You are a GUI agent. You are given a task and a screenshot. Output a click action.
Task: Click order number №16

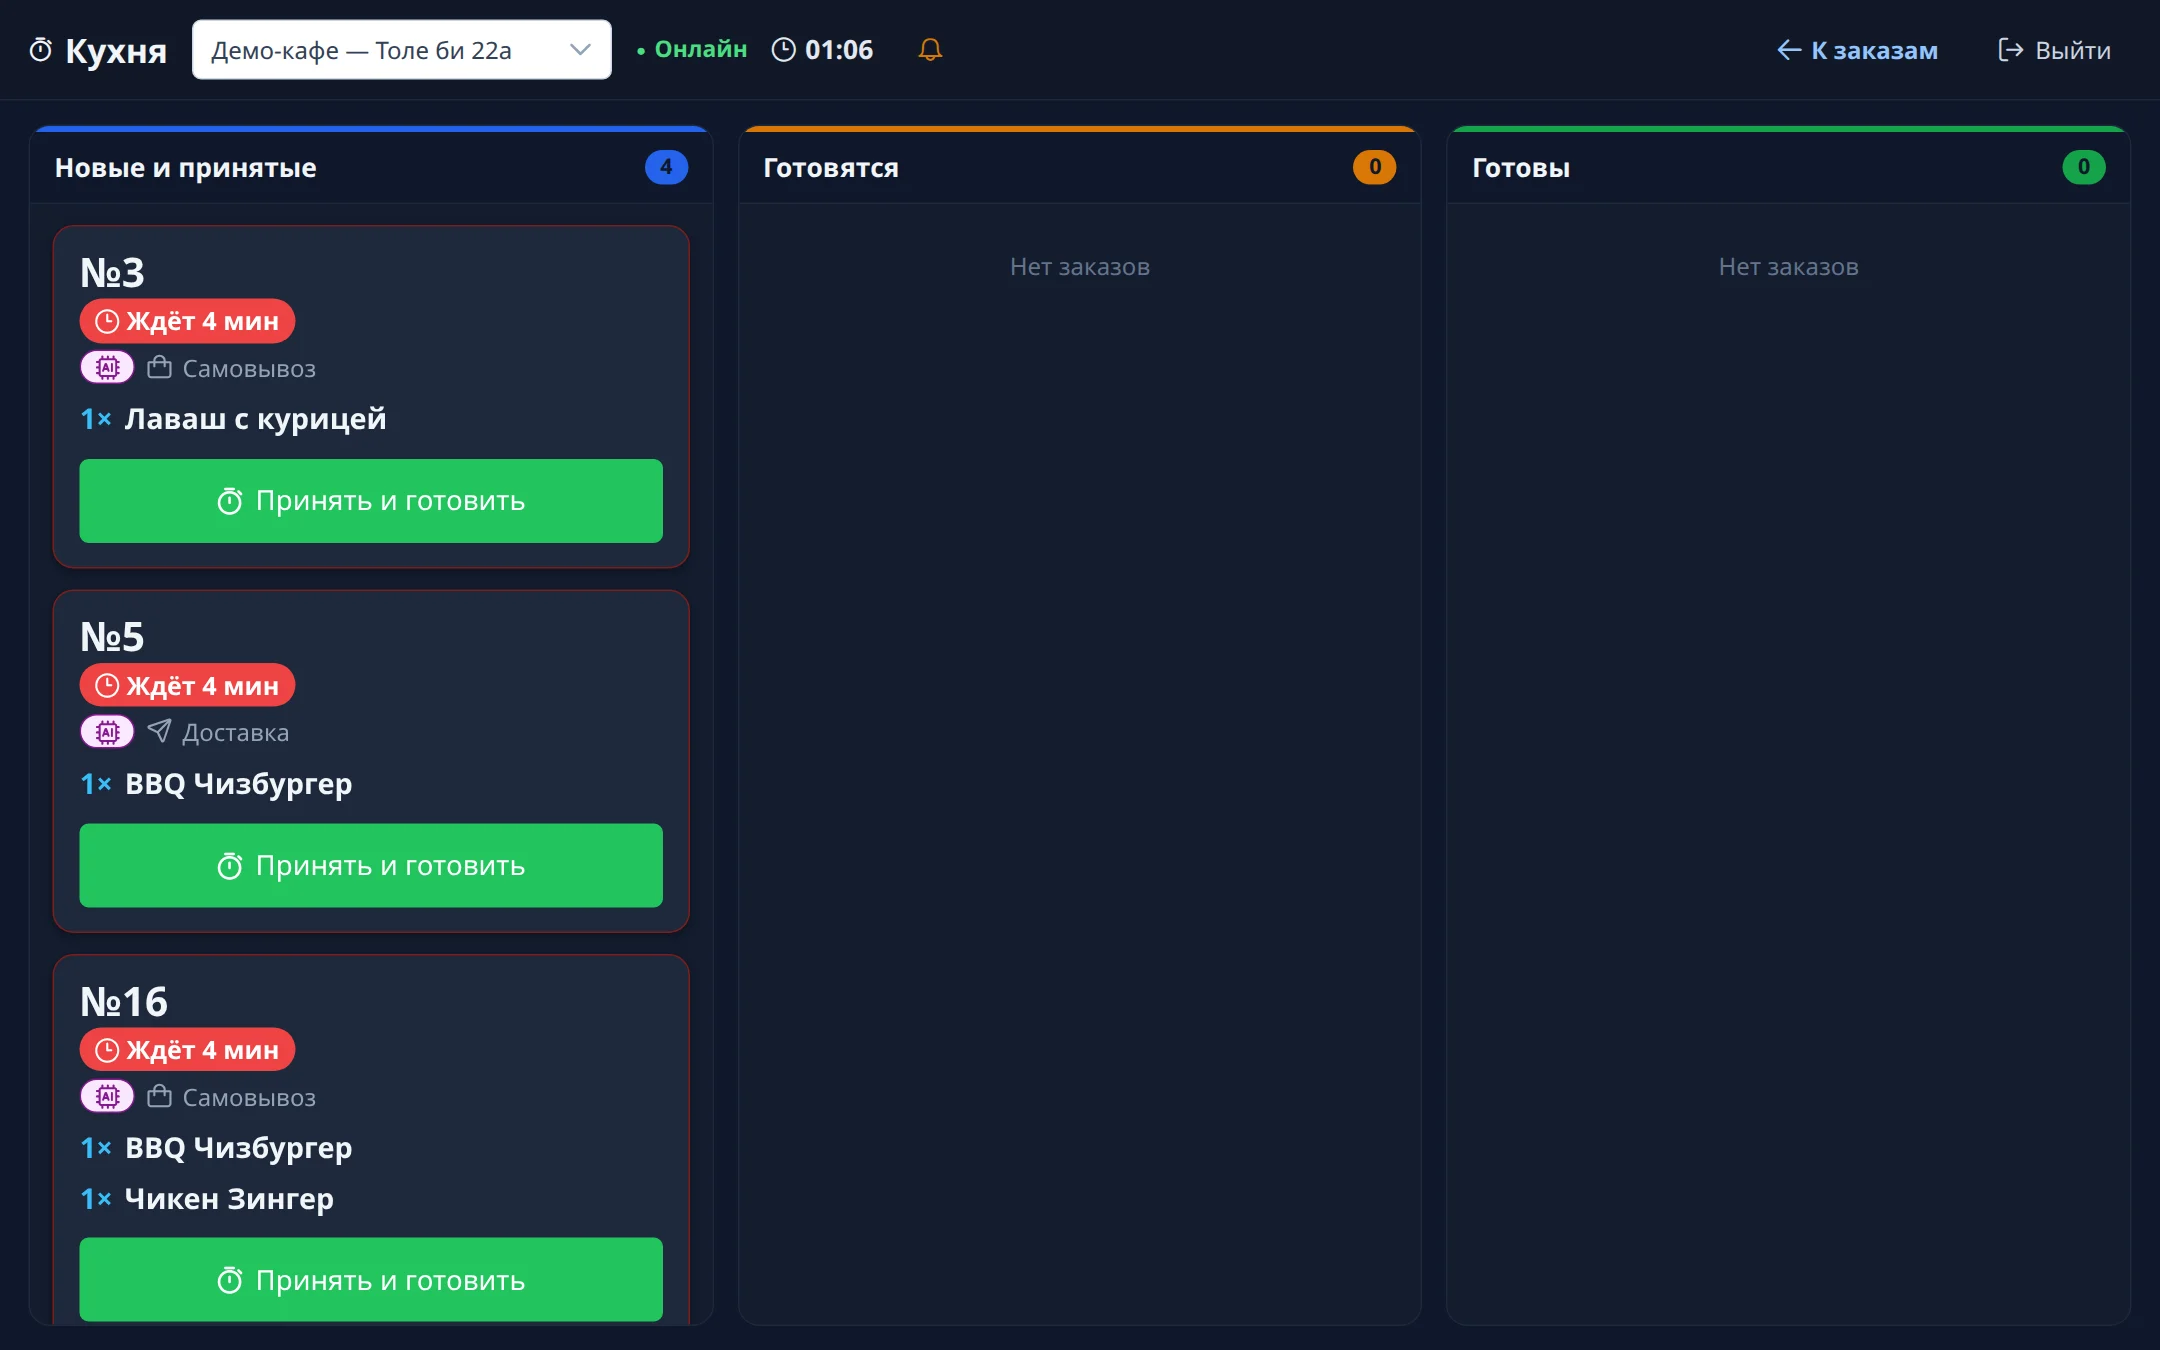click(x=124, y=1002)
